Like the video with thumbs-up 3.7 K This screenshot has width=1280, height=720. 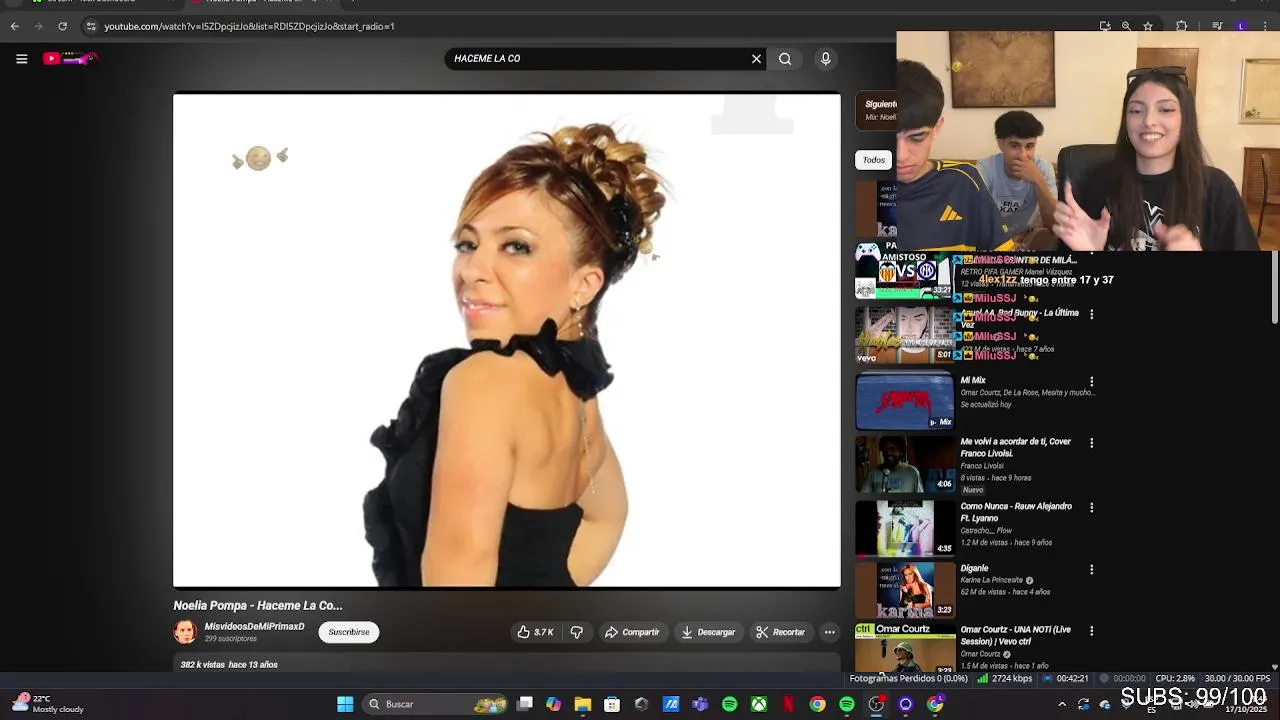(x=535, y=632)
